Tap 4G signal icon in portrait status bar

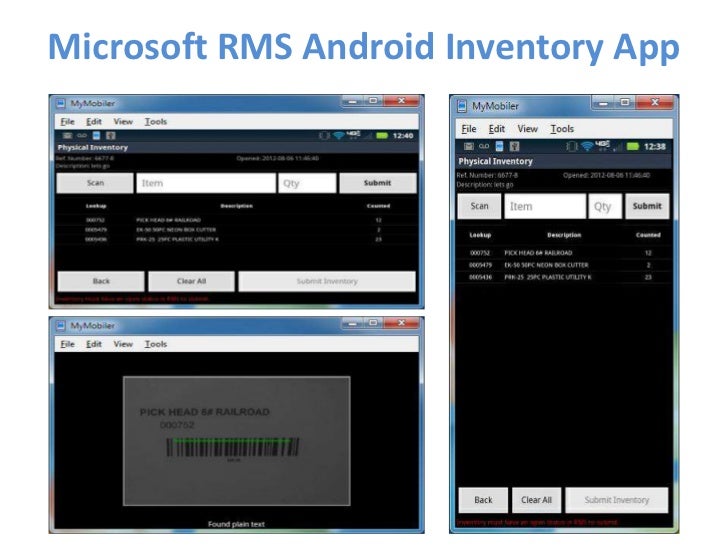(603, 145)
